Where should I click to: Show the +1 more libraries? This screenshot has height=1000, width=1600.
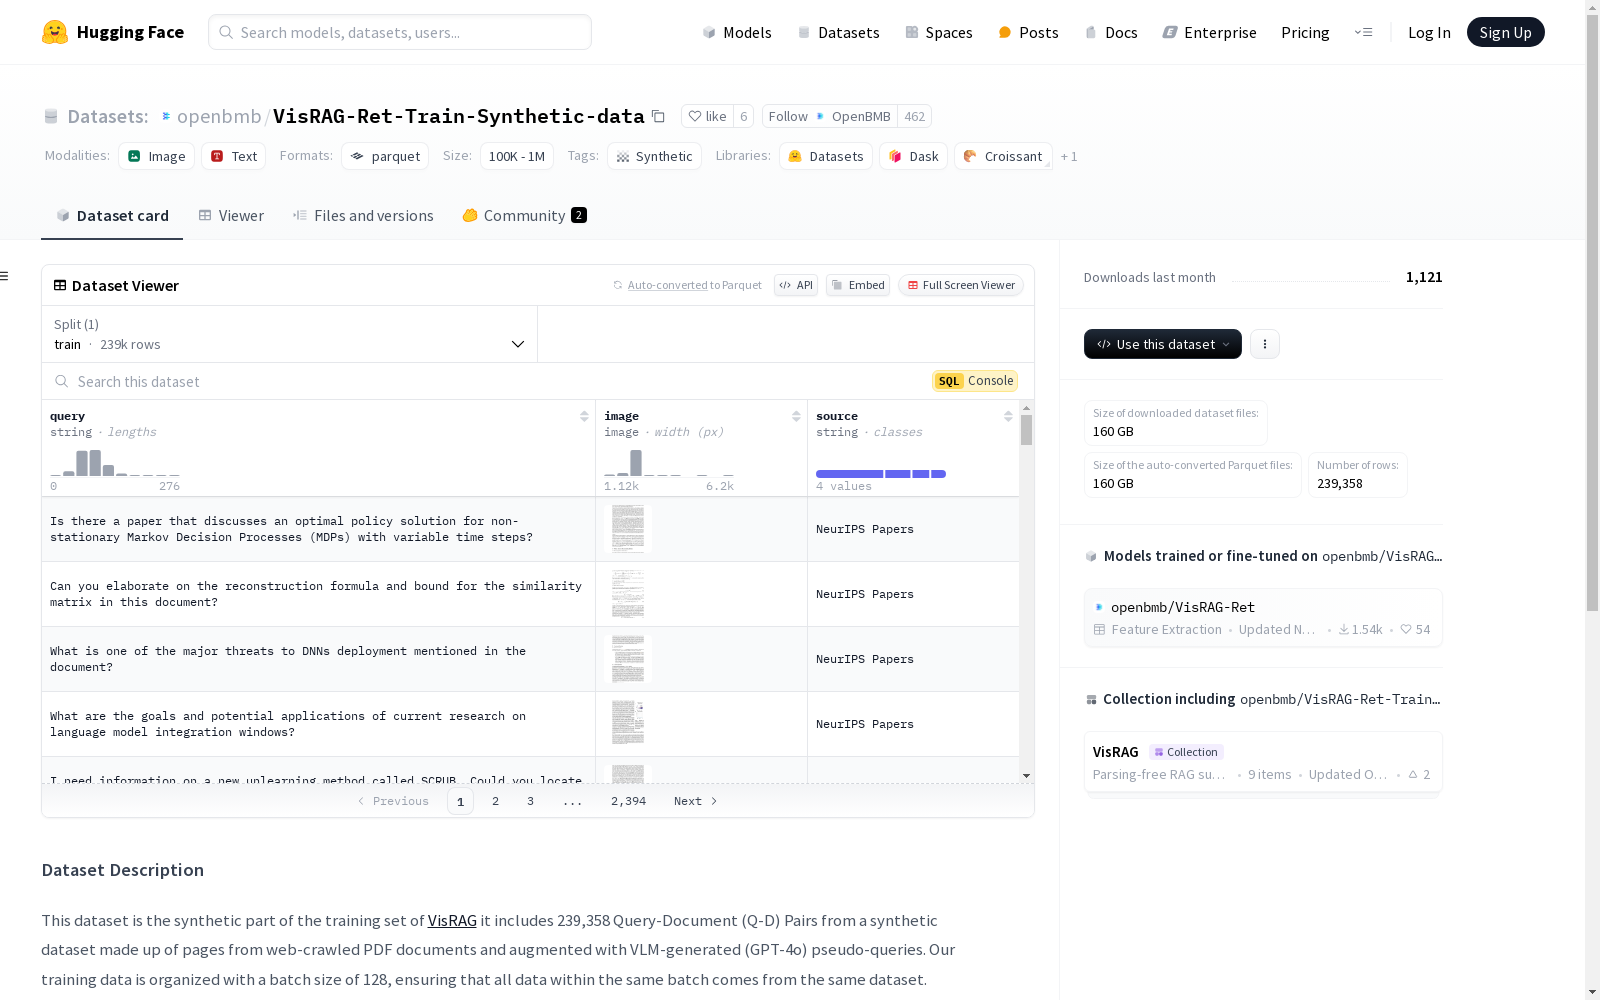point(1069,156)
